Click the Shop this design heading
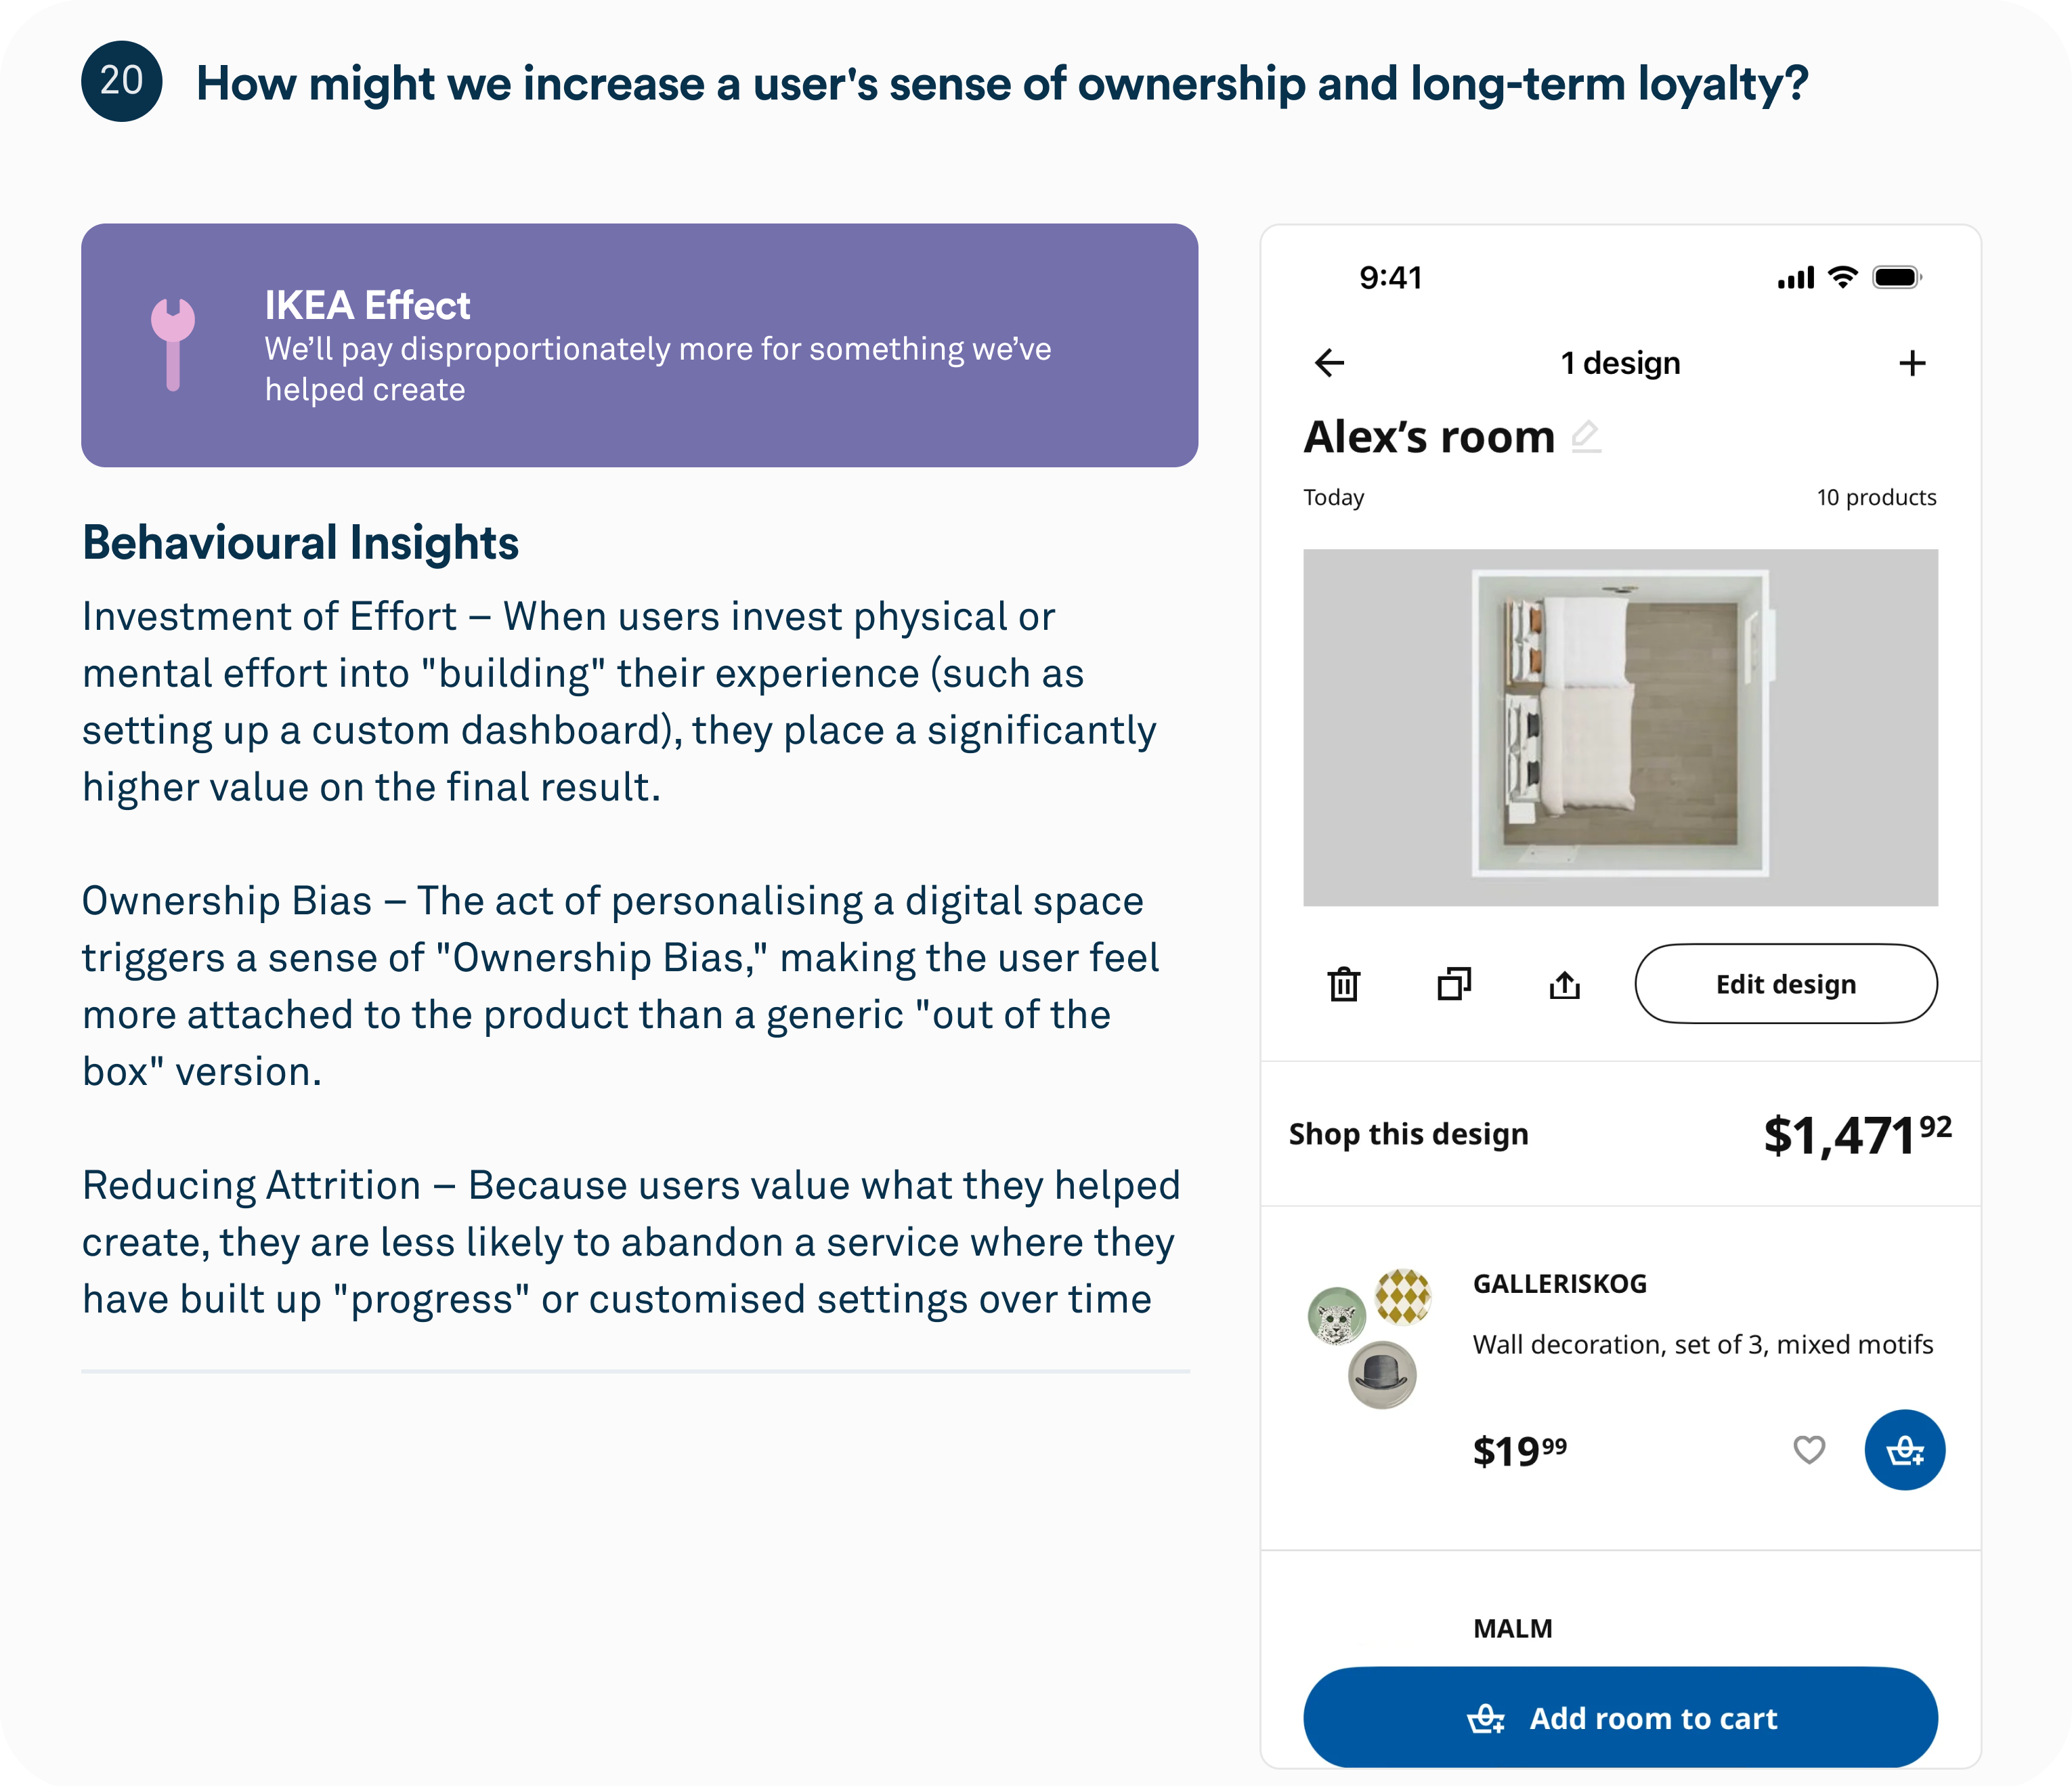 click(x=1408, y=1134)
